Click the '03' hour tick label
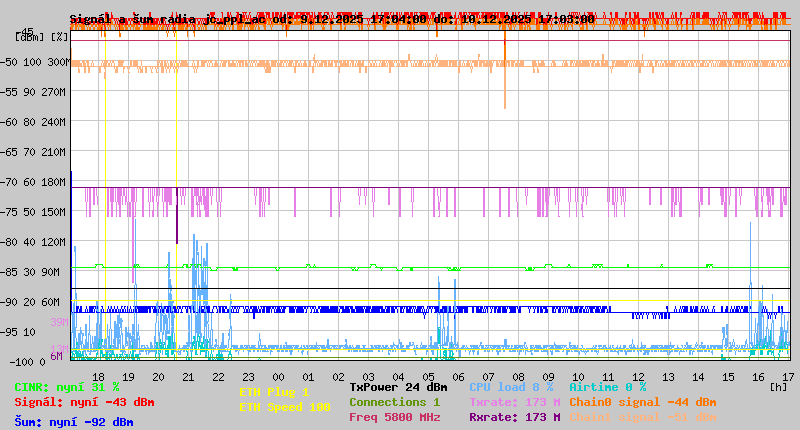 (x=368, y=377)
